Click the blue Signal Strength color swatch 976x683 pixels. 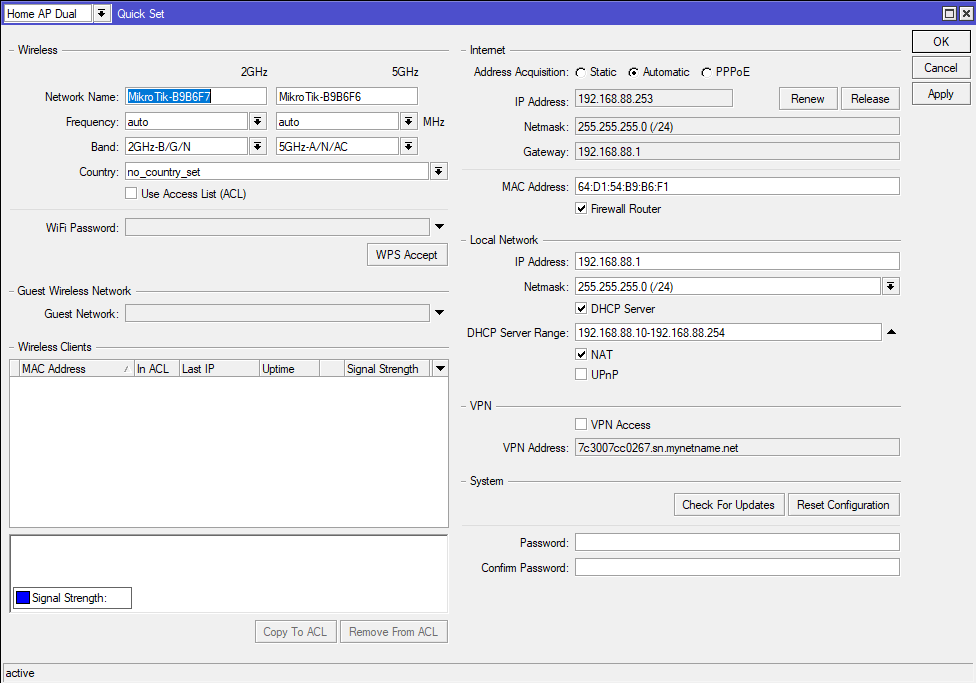point(23,598)
